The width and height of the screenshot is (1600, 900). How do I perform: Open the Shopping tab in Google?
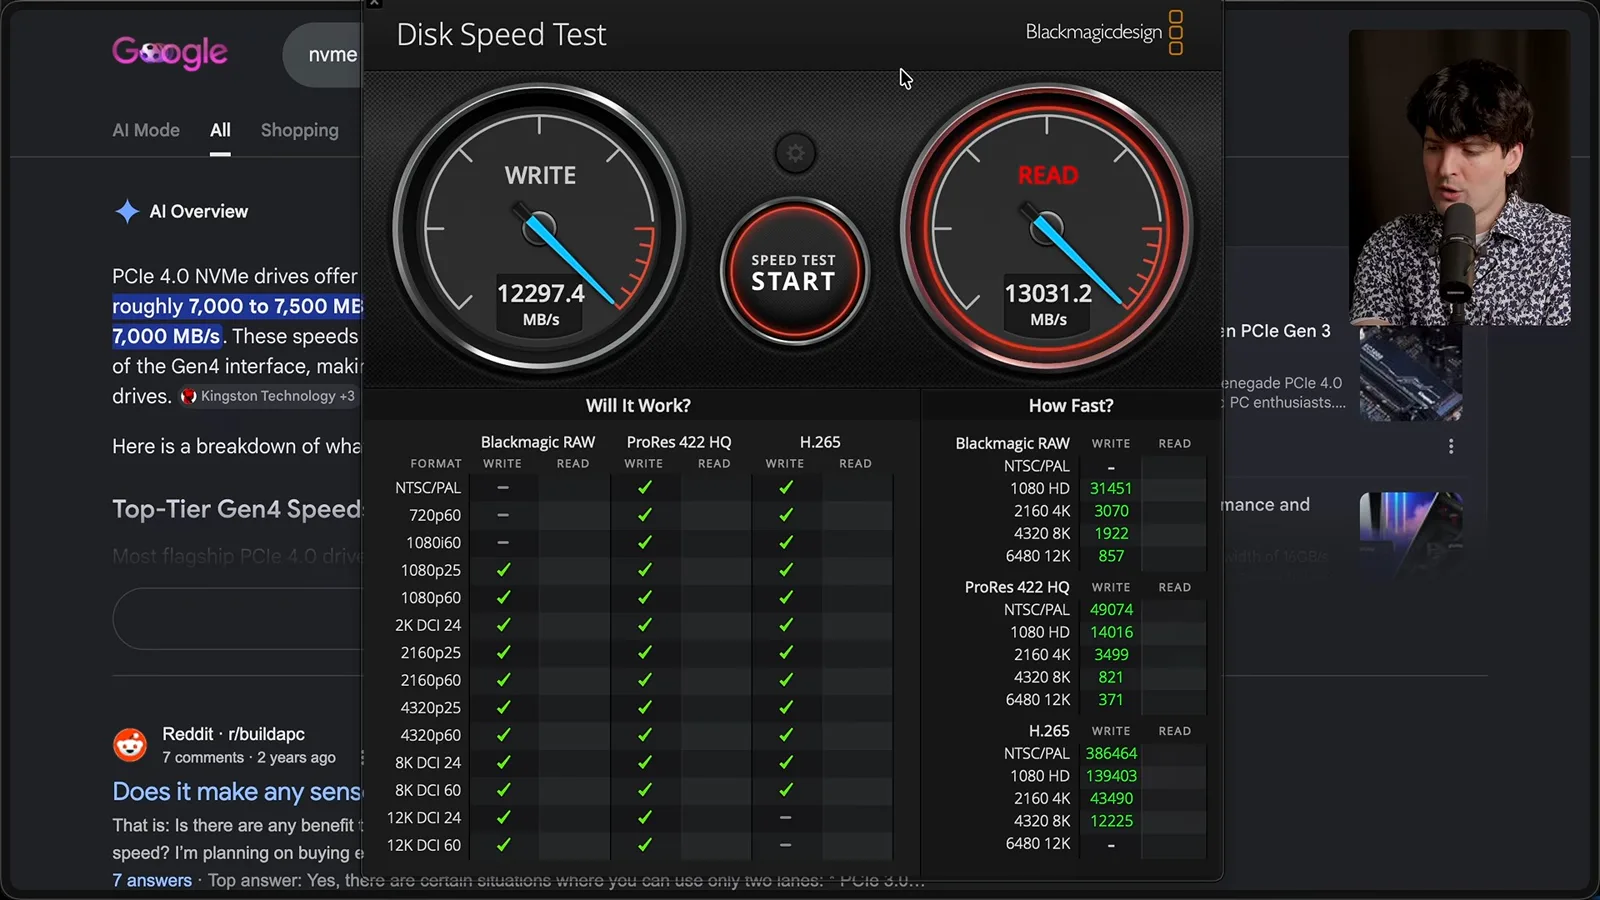point(300,130)
